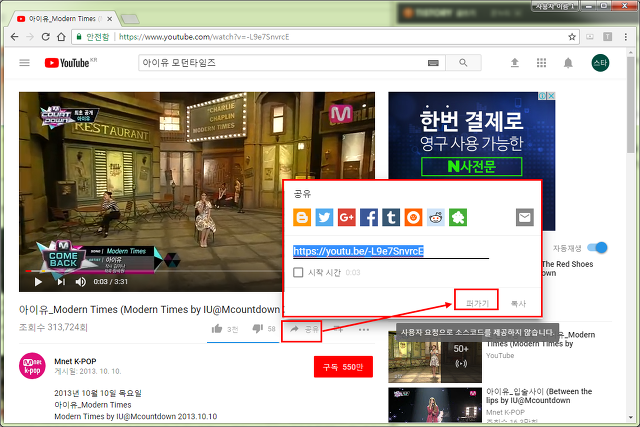Open a new browser tab
The height and width of the screenshot is (427, 640).
130,19
